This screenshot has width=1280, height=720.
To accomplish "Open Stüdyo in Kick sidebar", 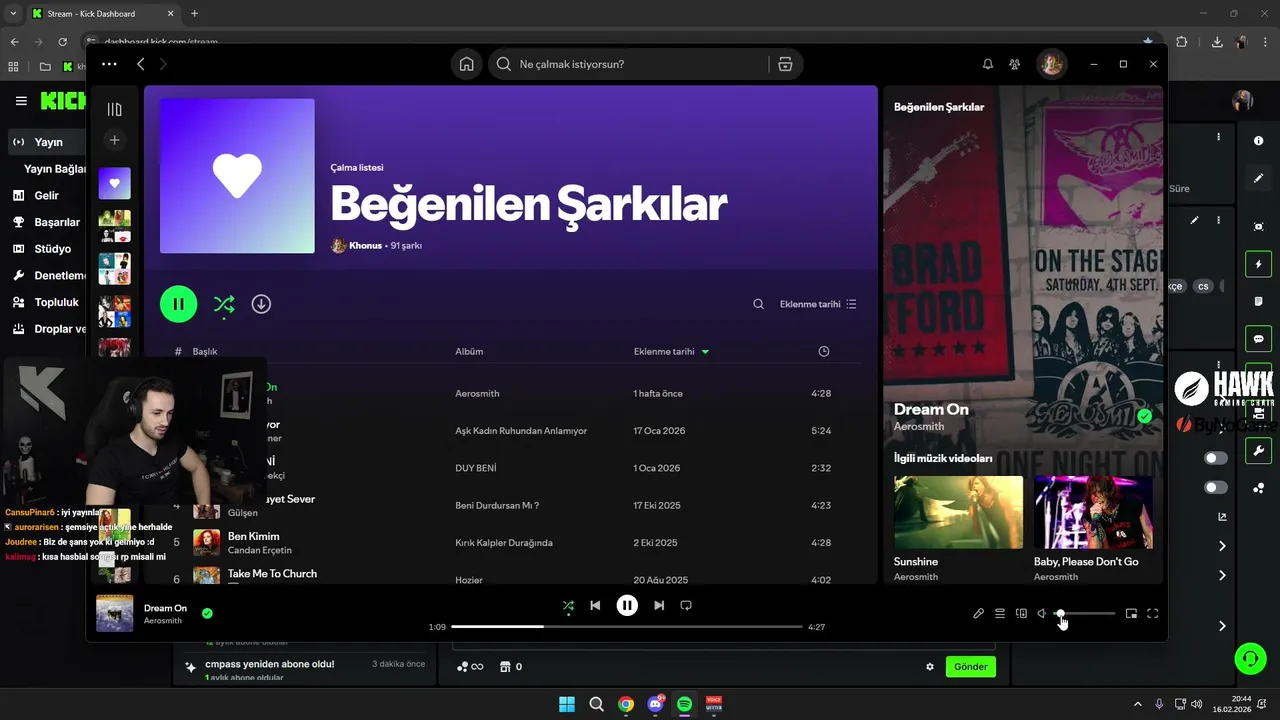I will pyautogui.click(x=52, y=249).
